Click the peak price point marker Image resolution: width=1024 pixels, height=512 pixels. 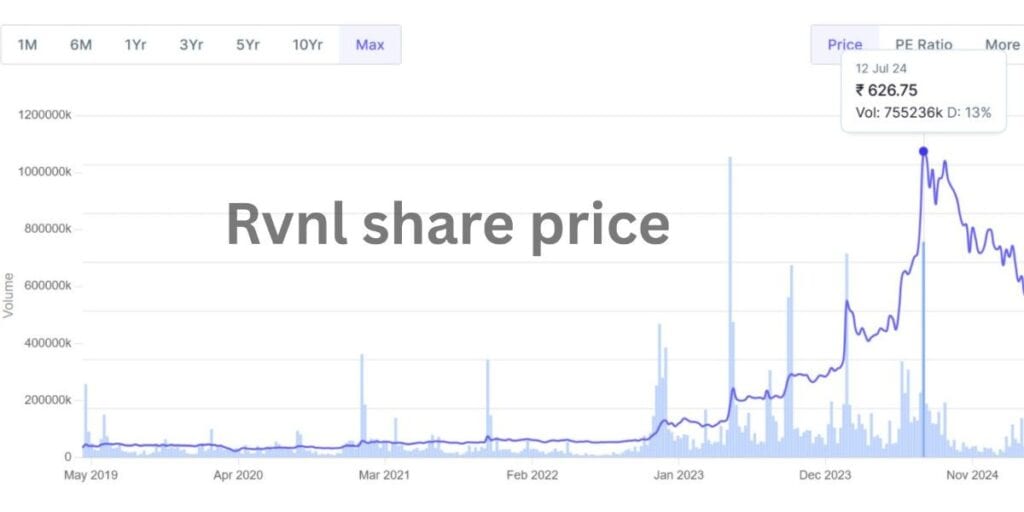pos(923,152)
